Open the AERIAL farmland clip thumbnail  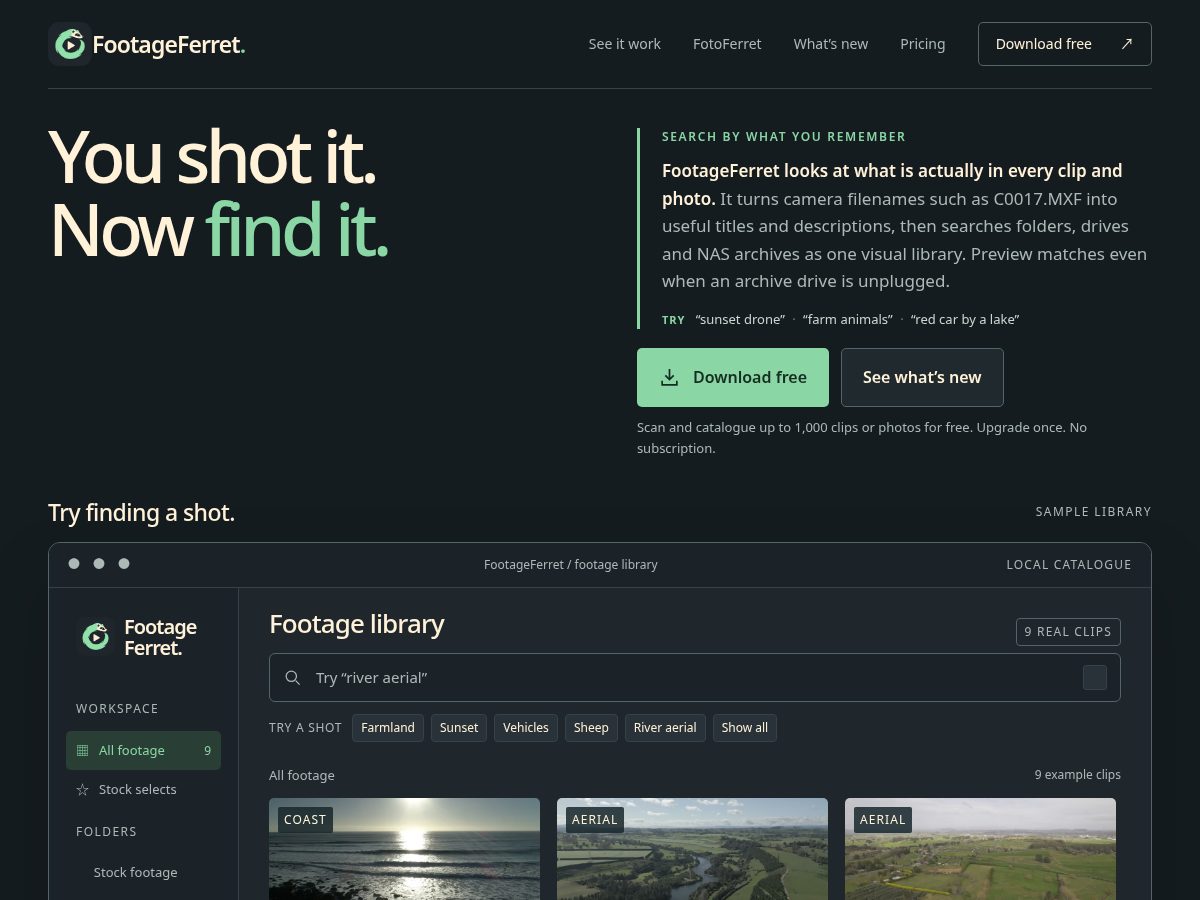pos(980,849)
